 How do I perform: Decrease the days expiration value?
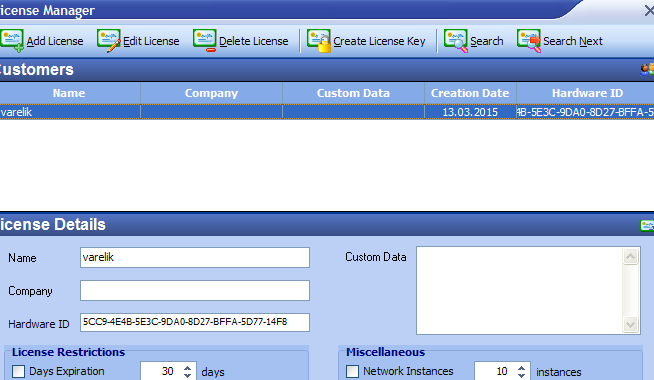[187, 375]
